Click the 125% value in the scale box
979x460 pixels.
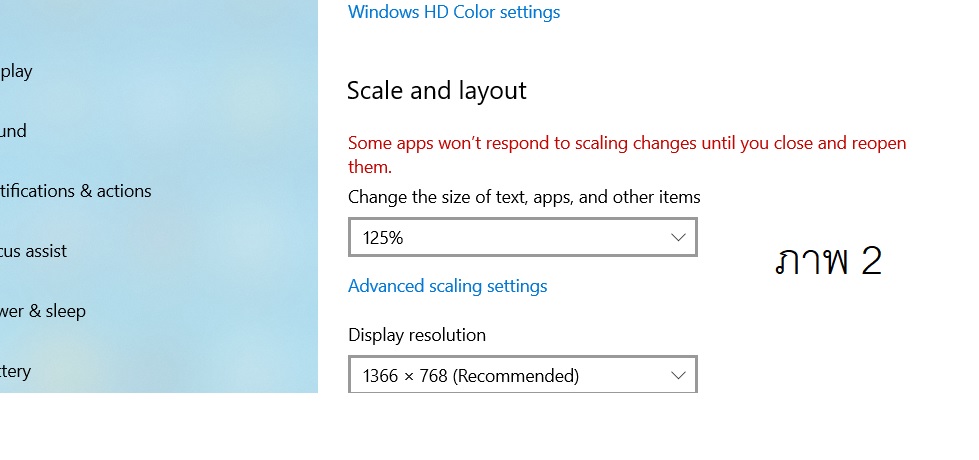coord(384,238)
